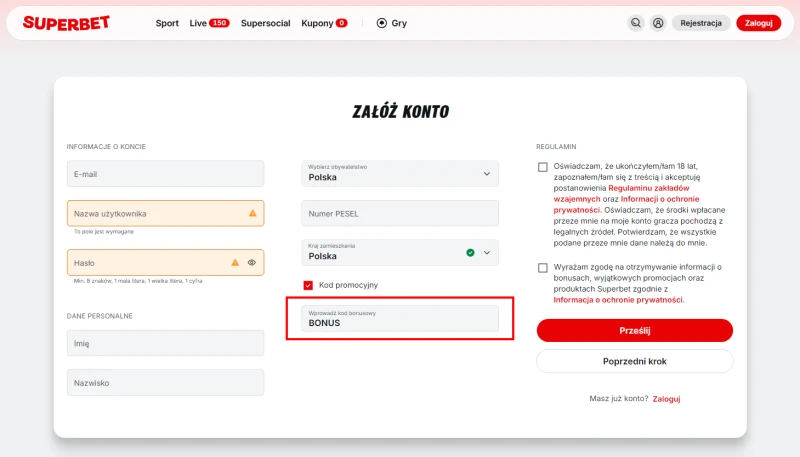
Task: Uncheck the Kod promocyjny checkbox
Action: point(308,285)
